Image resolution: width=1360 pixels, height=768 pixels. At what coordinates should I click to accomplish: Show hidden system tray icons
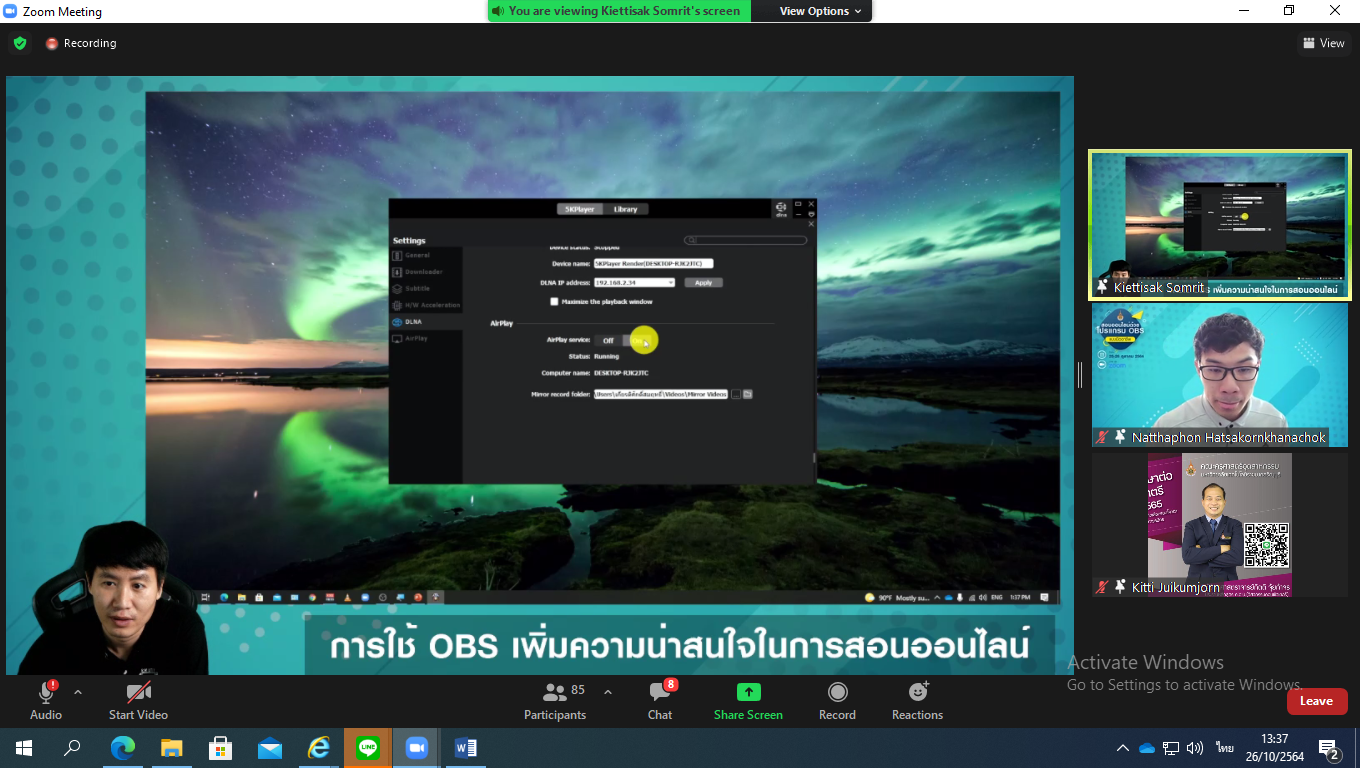pyautogui.click(x=1123, y=748)
